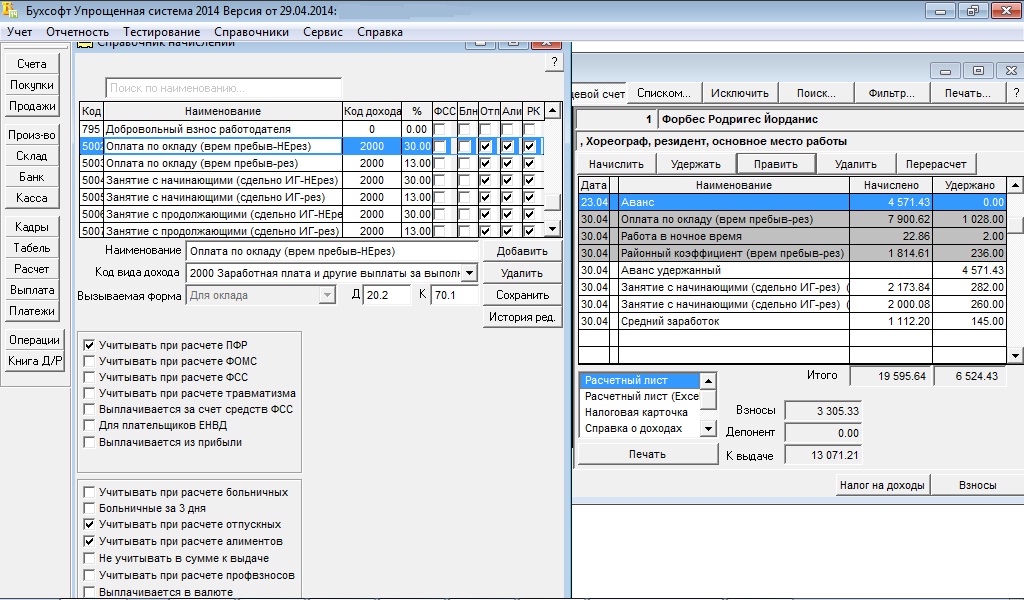Click the Налог на доходы button

883,485
